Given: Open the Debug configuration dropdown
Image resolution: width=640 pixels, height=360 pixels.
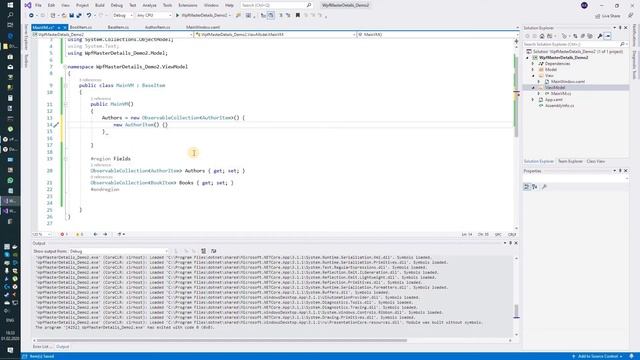Looking at the screenshot, I should click(123, 16).
